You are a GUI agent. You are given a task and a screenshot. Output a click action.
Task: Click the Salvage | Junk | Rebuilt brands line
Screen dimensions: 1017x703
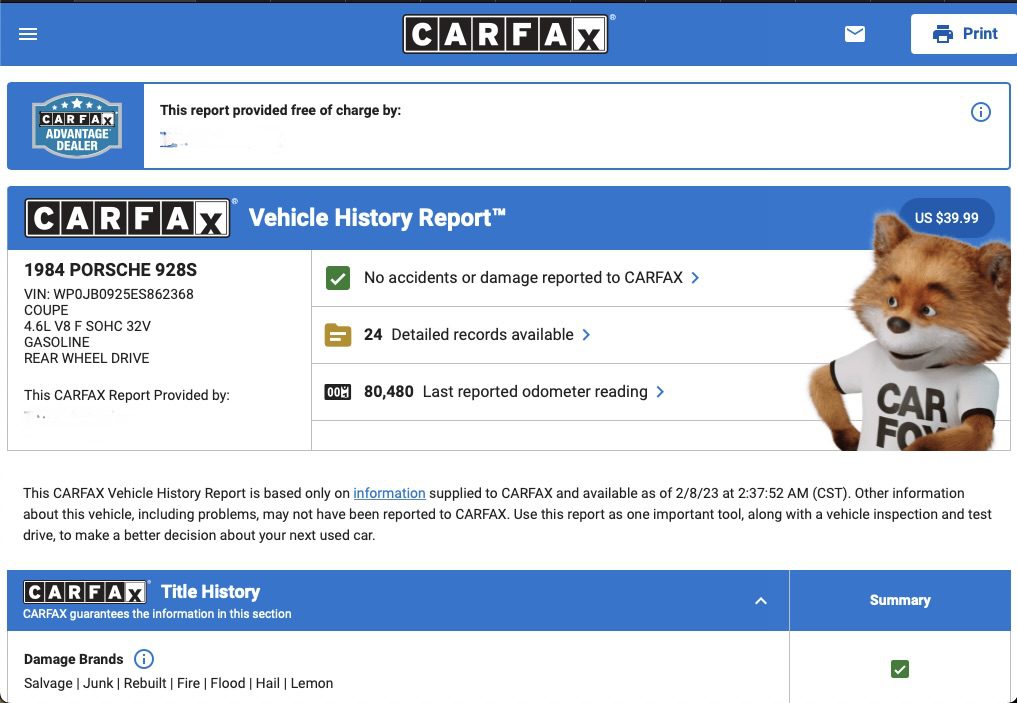tap(178, 683)
